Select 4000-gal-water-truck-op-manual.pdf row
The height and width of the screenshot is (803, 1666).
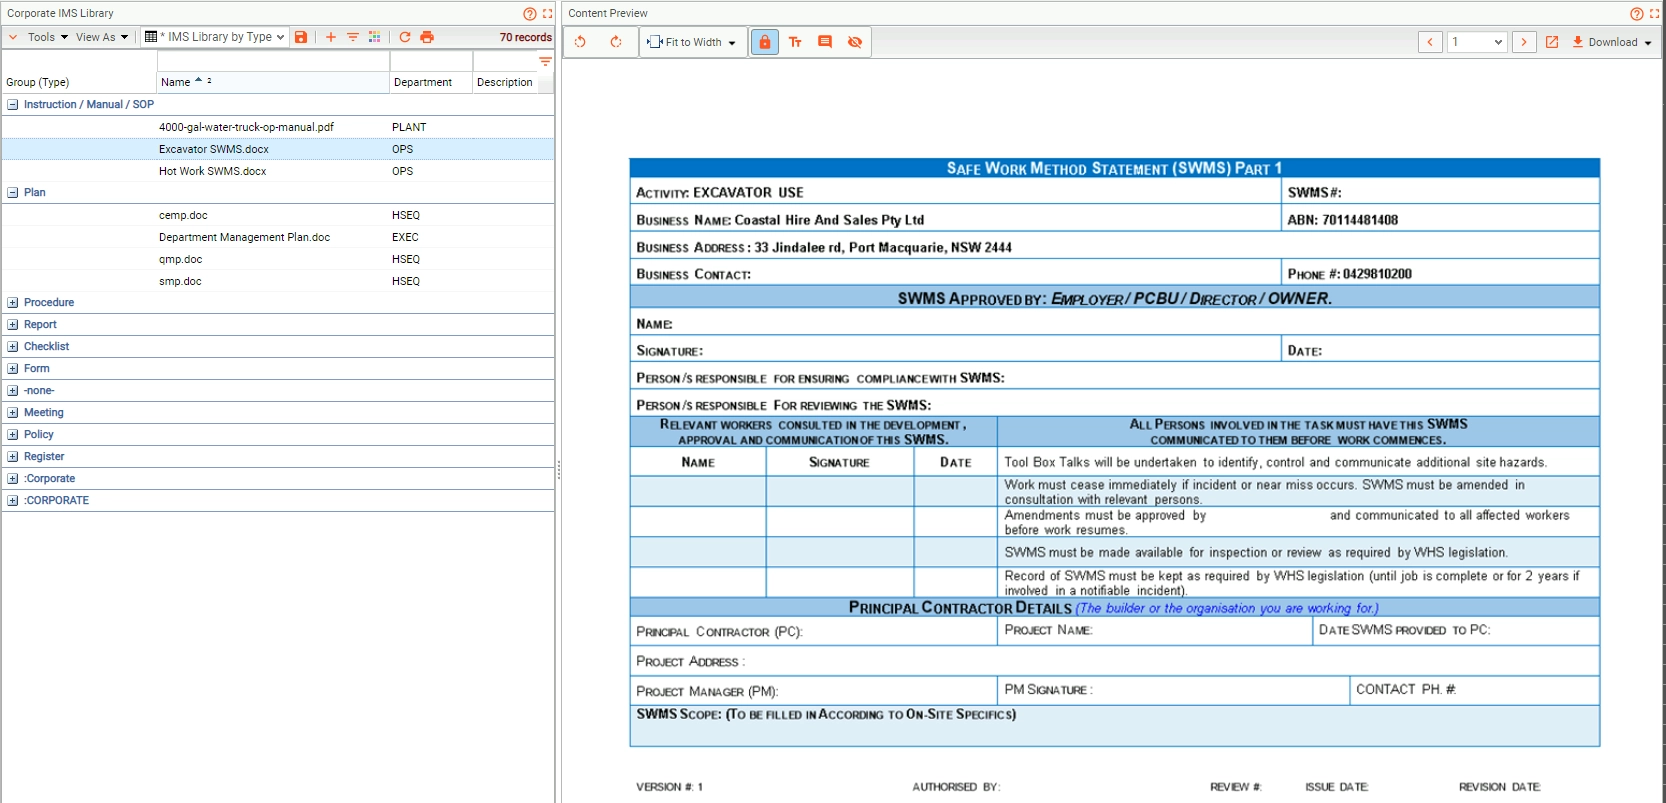tap(278, 127)
